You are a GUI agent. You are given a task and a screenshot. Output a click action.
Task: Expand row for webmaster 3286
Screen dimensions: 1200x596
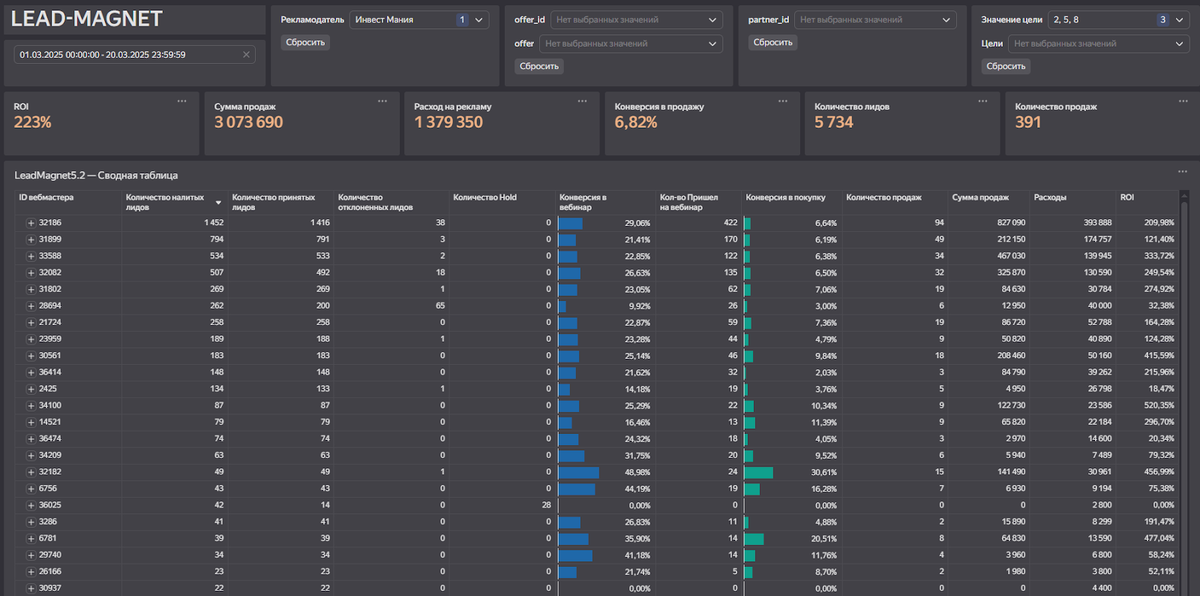pyautogui.click(x=30, y=522)
